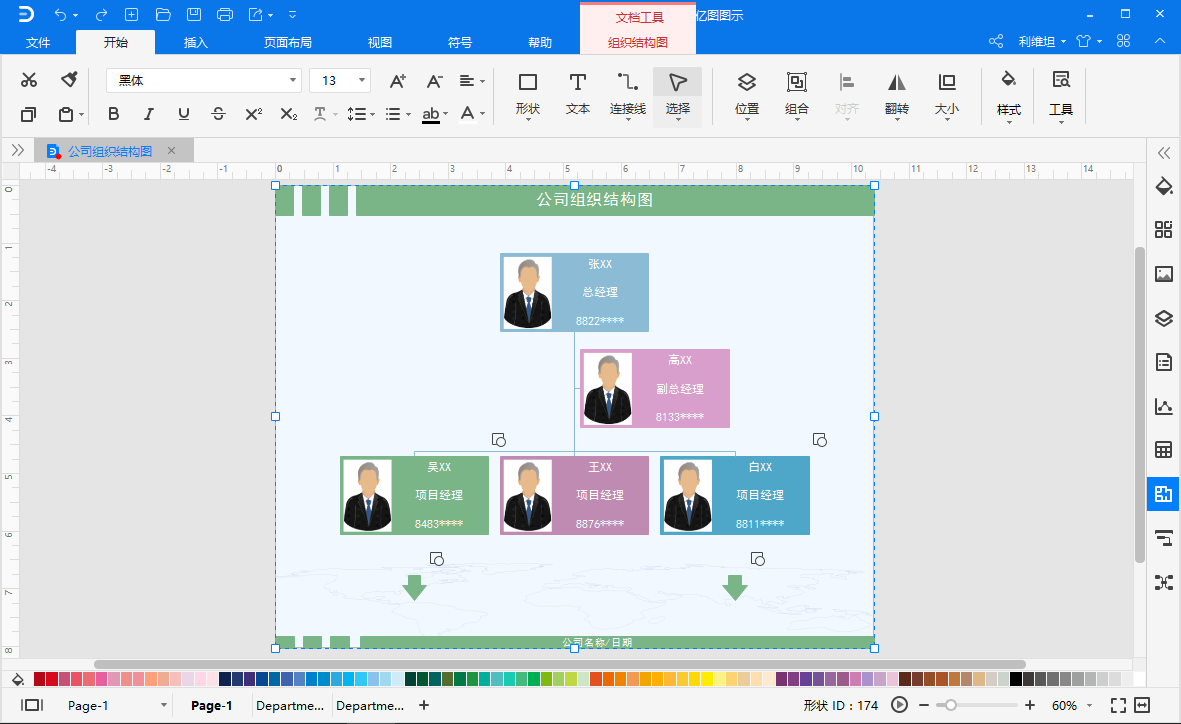Click the share icon near 利维坦
This screenshot has width=1181, height=724.
pyautogui.click(x=996, y=41)
